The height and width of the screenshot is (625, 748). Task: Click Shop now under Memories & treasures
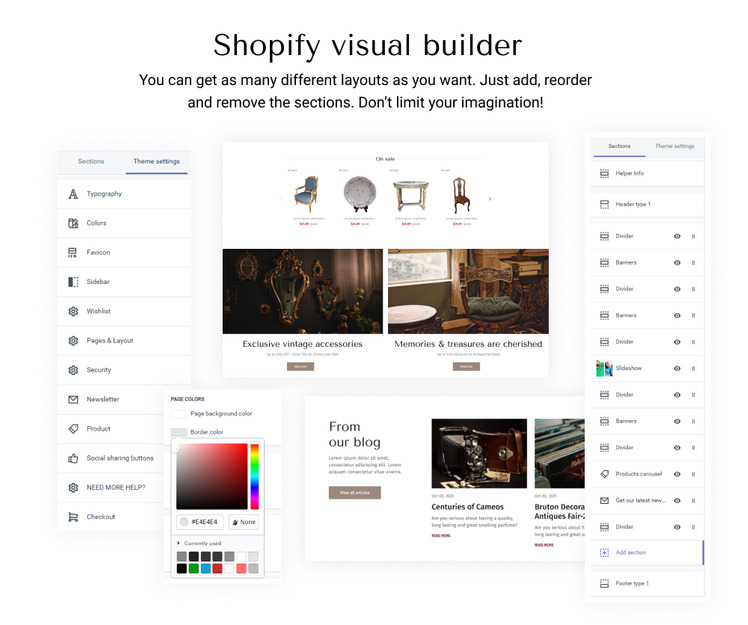coord(466,366)
